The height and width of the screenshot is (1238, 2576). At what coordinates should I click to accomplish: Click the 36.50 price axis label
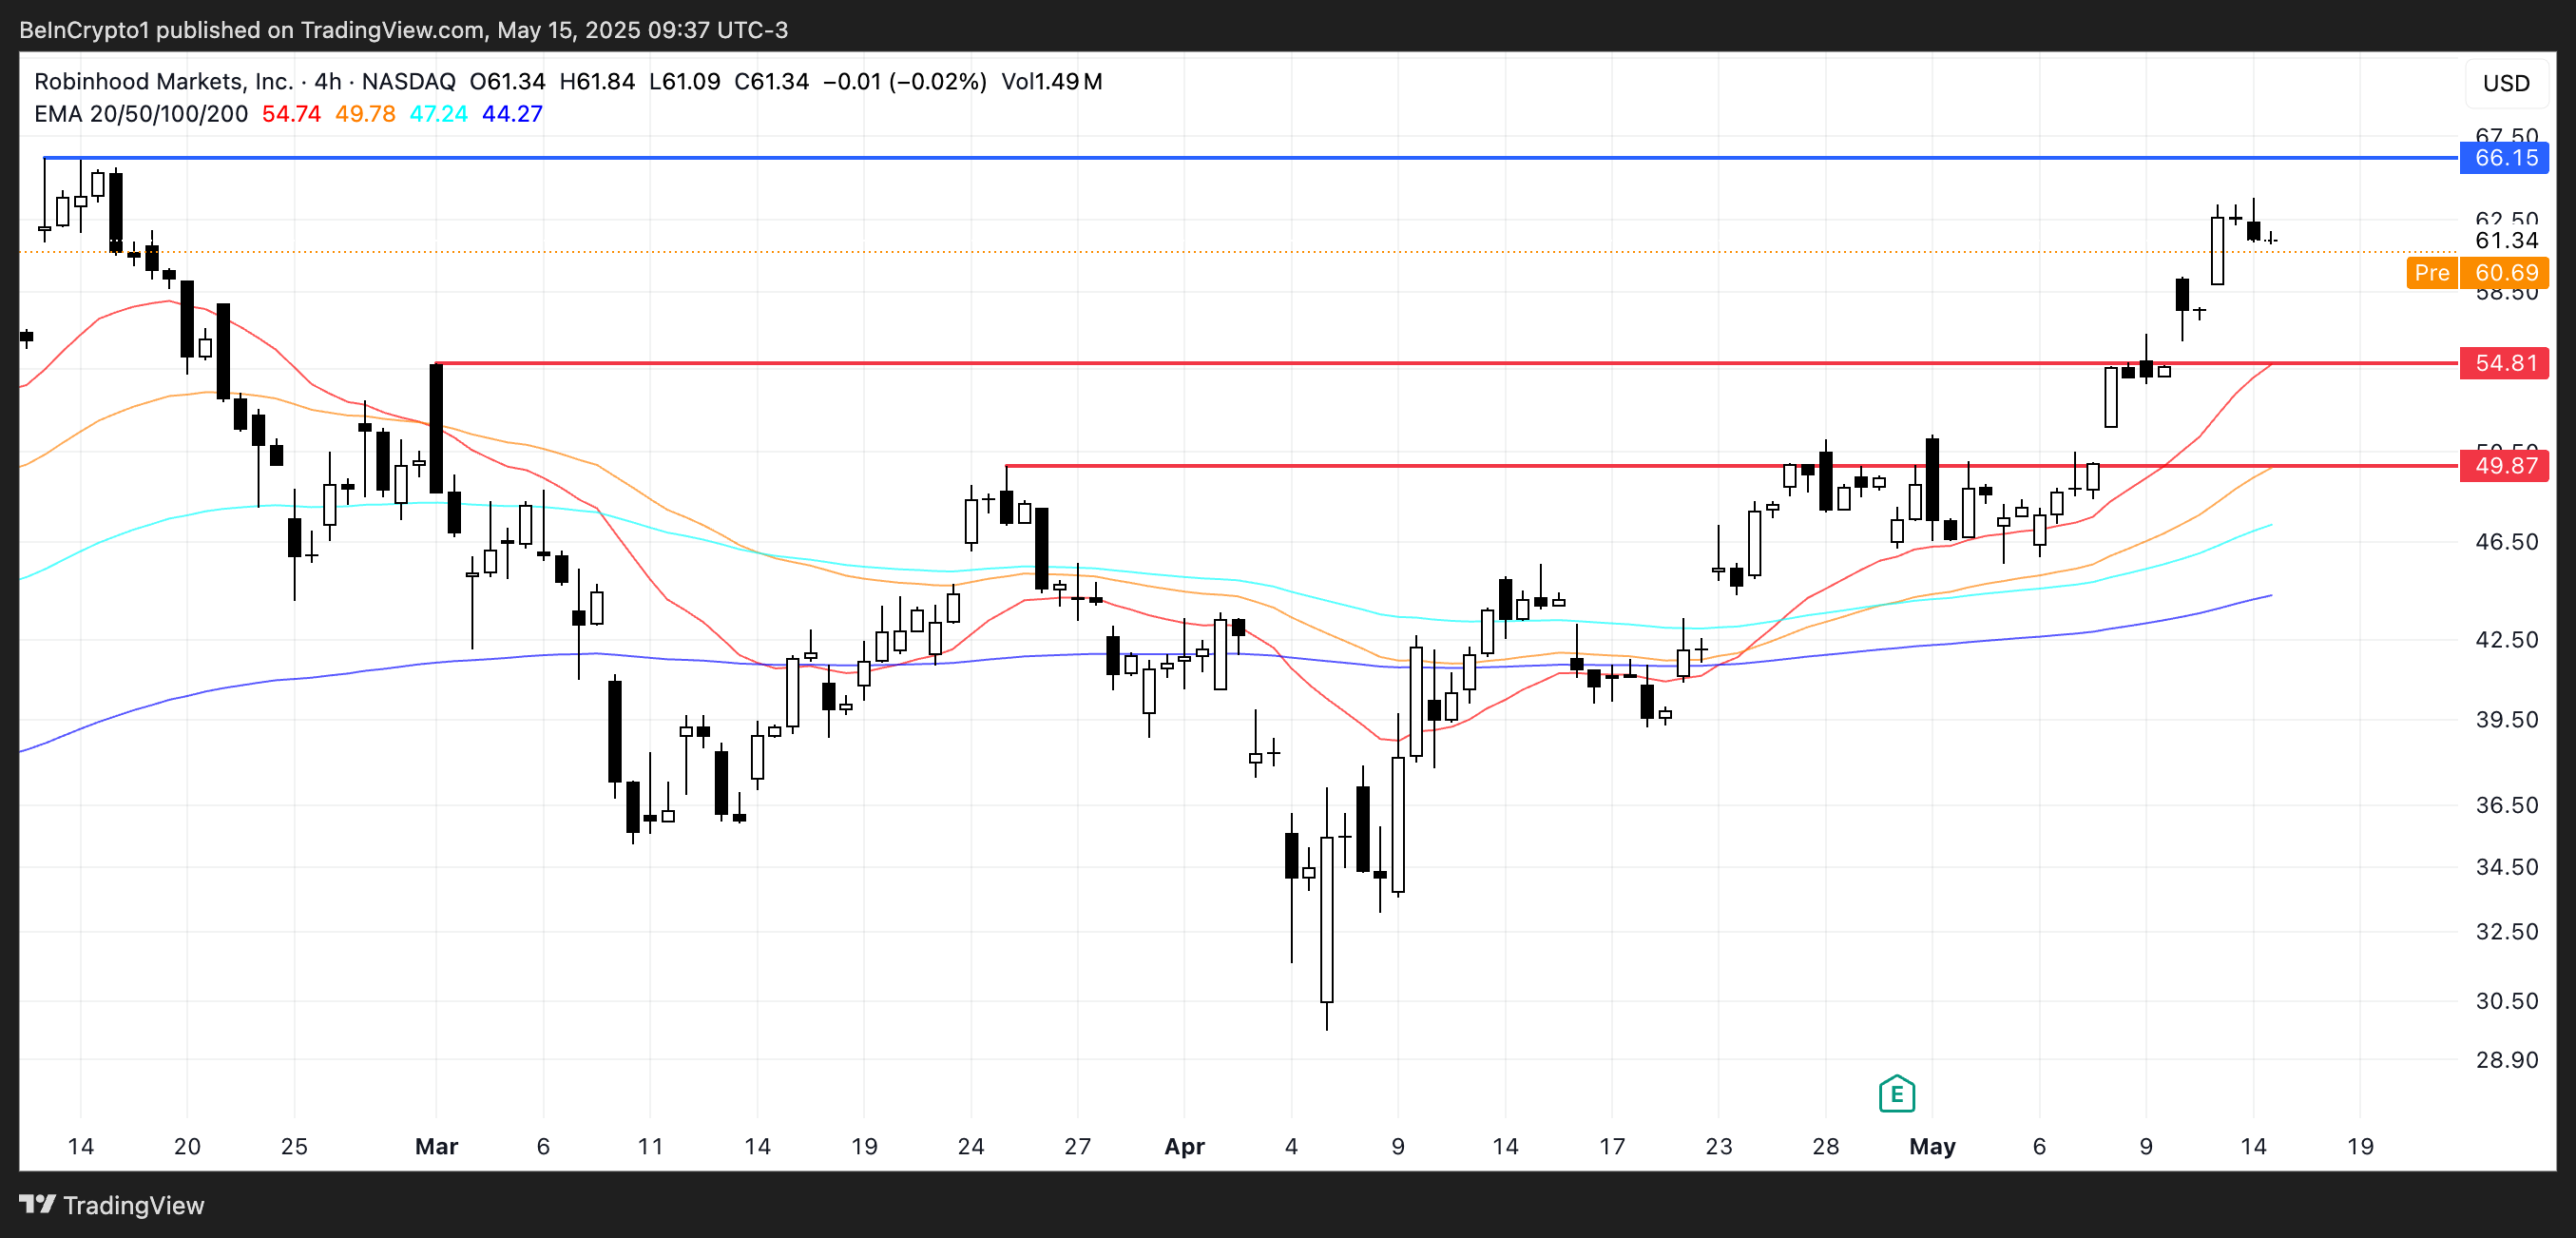click(2506, 804)
